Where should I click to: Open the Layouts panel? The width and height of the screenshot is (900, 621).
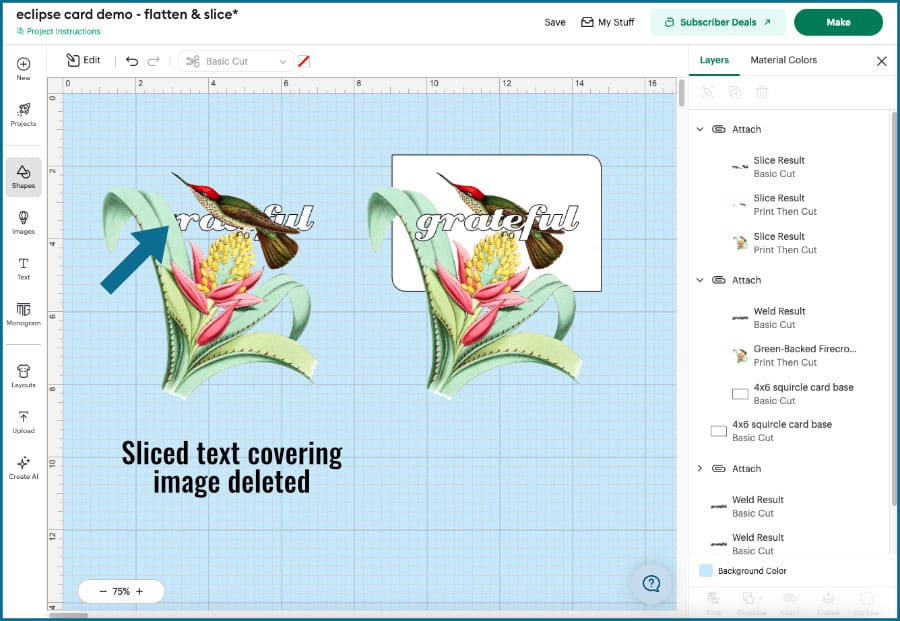click(x=24, y=376)
